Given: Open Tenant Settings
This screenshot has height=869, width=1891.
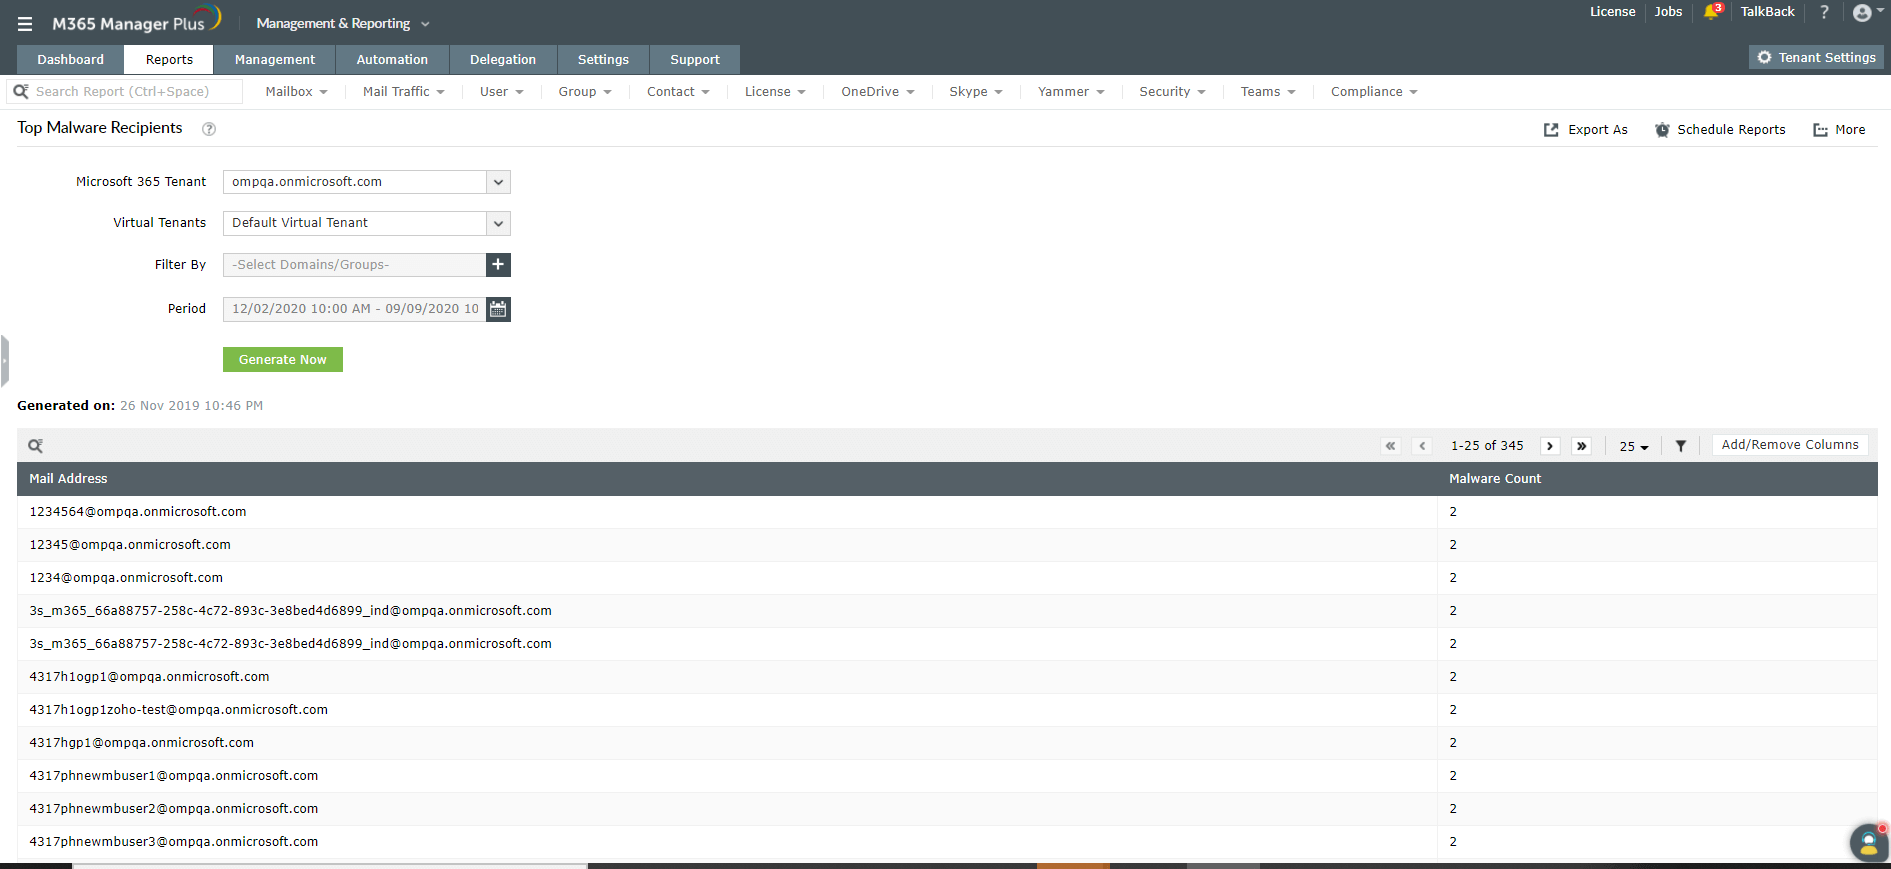Looking at the screenshot, I should pyautogui.click(x=1816, y=58).
